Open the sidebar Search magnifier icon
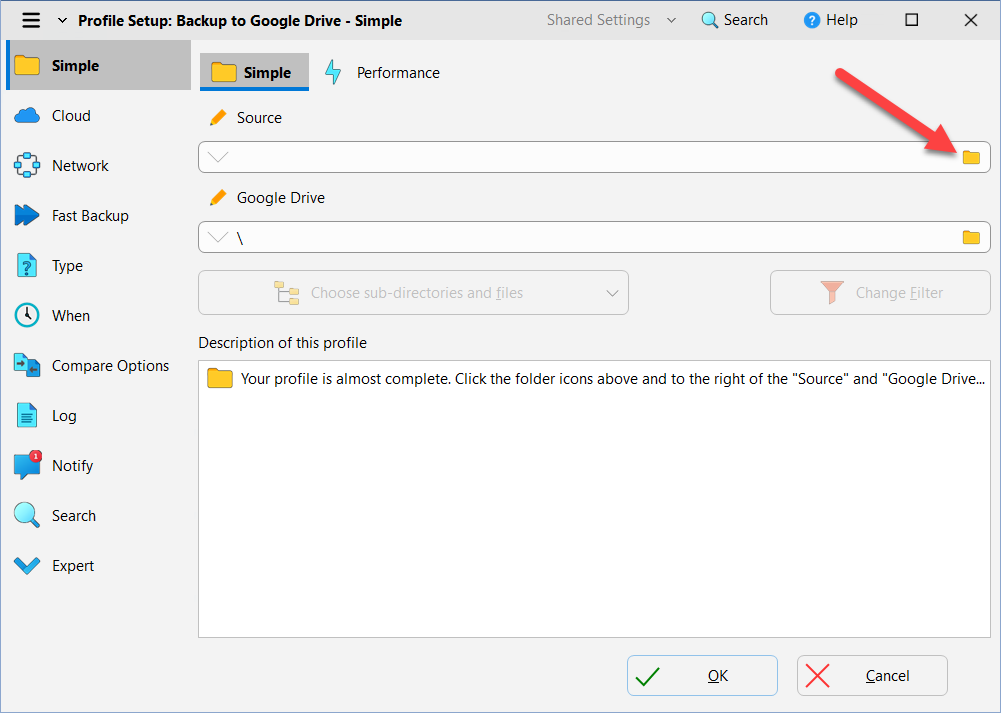The image size is (1001, 713). 27,515
